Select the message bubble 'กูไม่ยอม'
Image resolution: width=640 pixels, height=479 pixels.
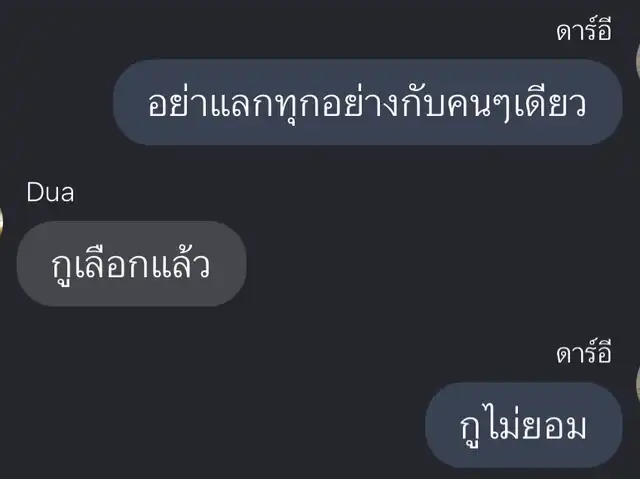524,426
